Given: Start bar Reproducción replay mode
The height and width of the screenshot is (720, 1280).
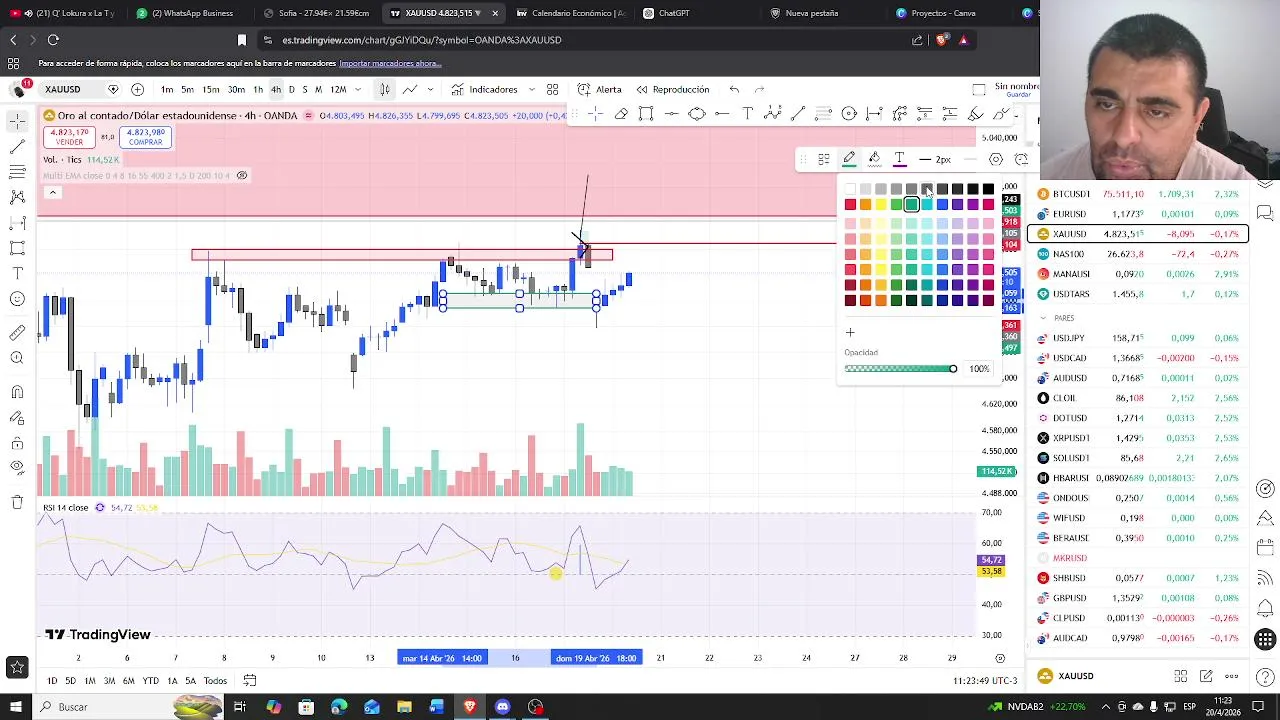Looking at the screenshot, I should (x=672, y=89).
